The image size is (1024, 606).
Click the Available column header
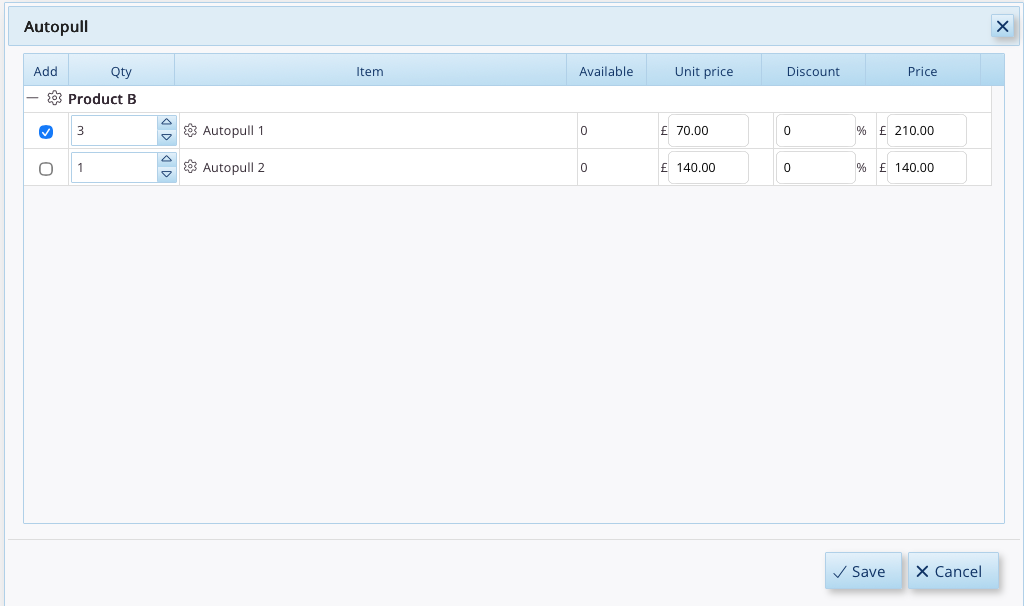pos(606,71)
